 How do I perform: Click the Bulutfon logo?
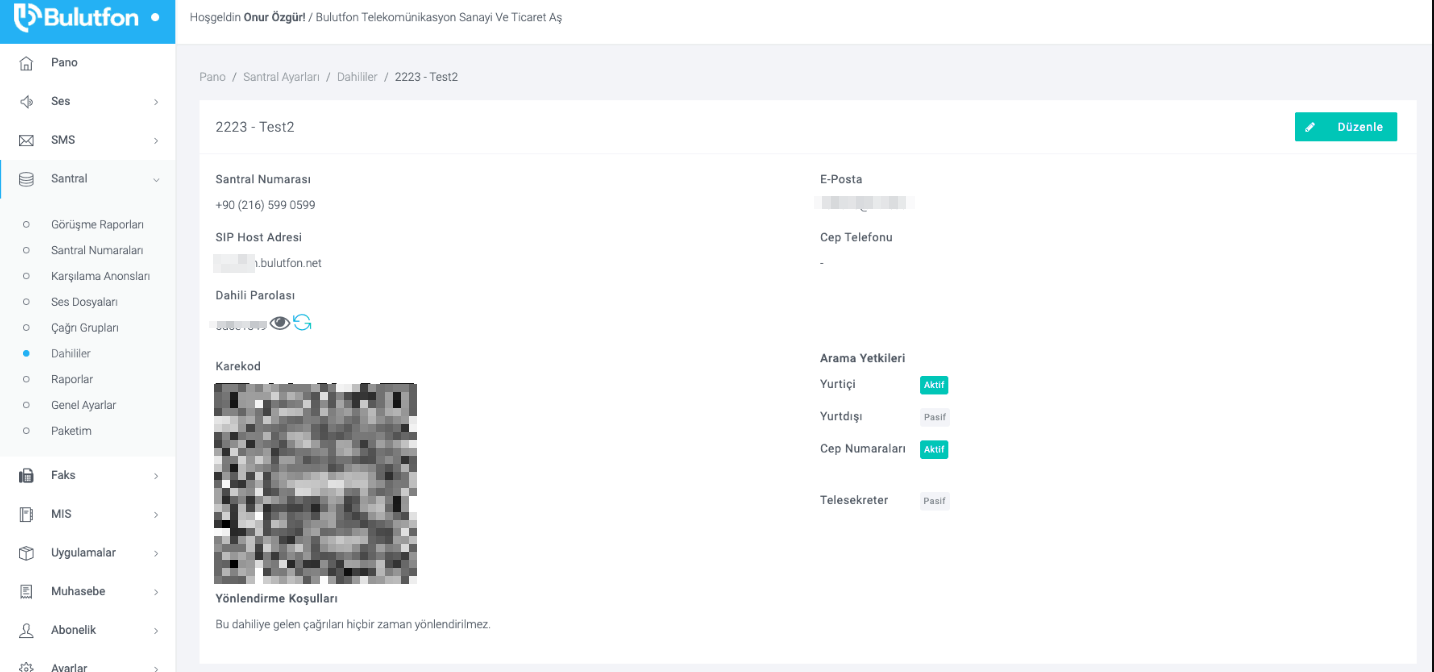point(75,17)
